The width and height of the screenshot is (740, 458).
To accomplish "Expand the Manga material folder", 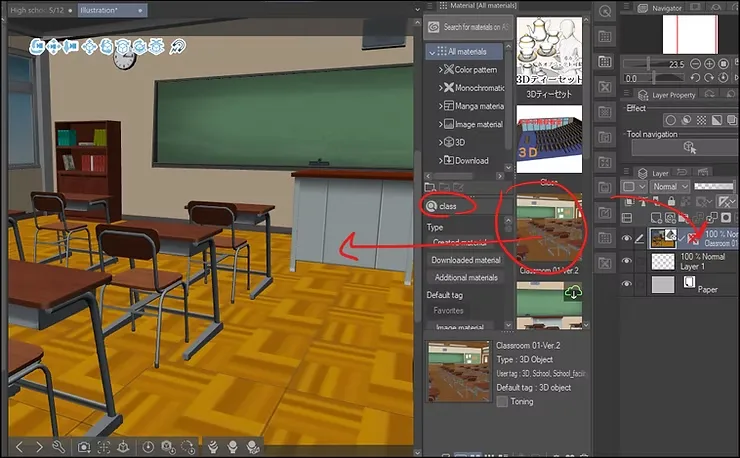I will (440, 106).
